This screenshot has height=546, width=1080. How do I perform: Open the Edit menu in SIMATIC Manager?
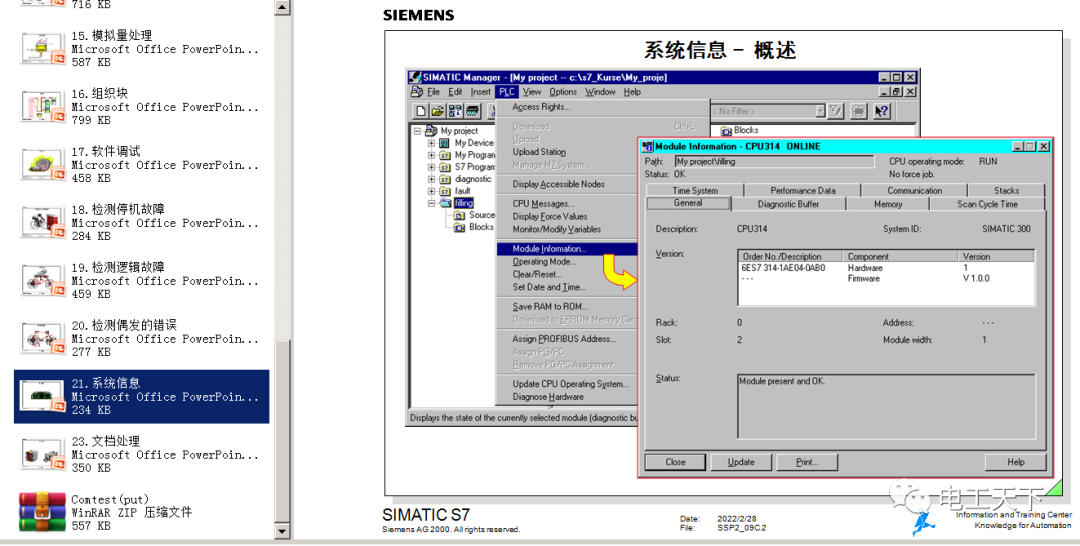point(455,92)
